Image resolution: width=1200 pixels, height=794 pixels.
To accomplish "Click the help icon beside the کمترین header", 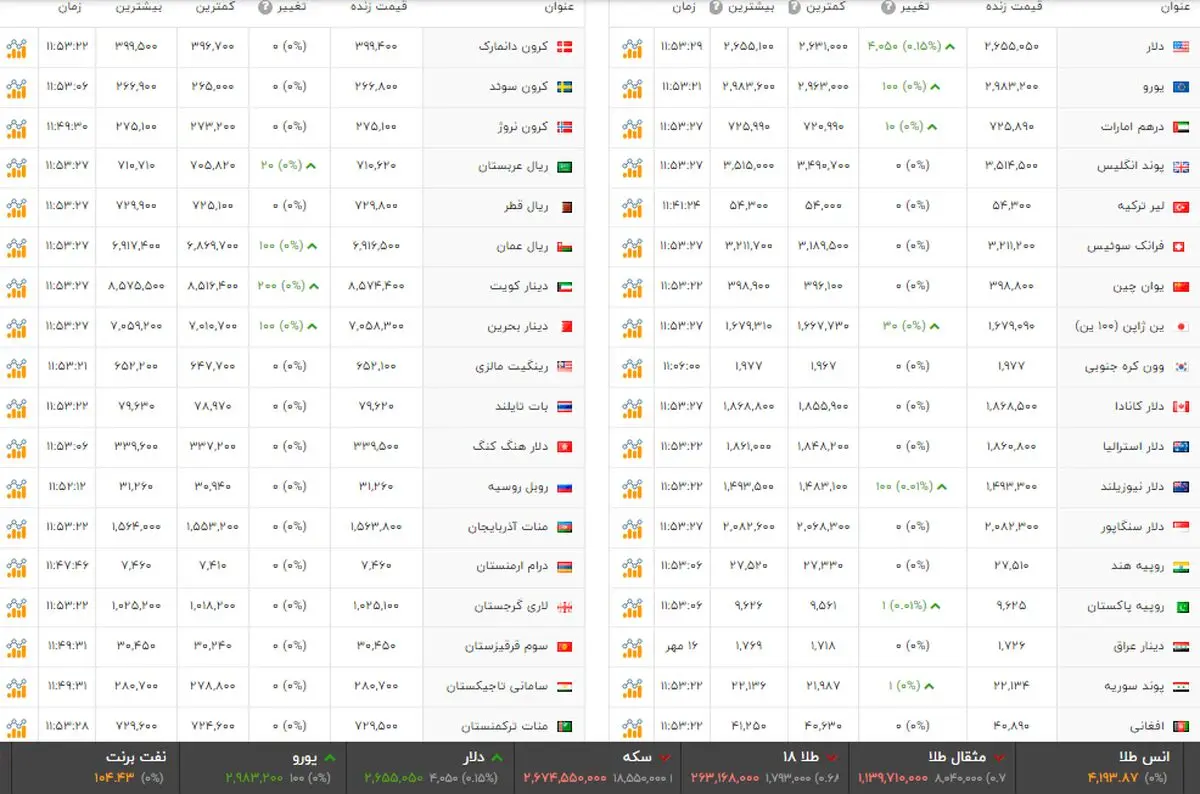I will (796, 8).
